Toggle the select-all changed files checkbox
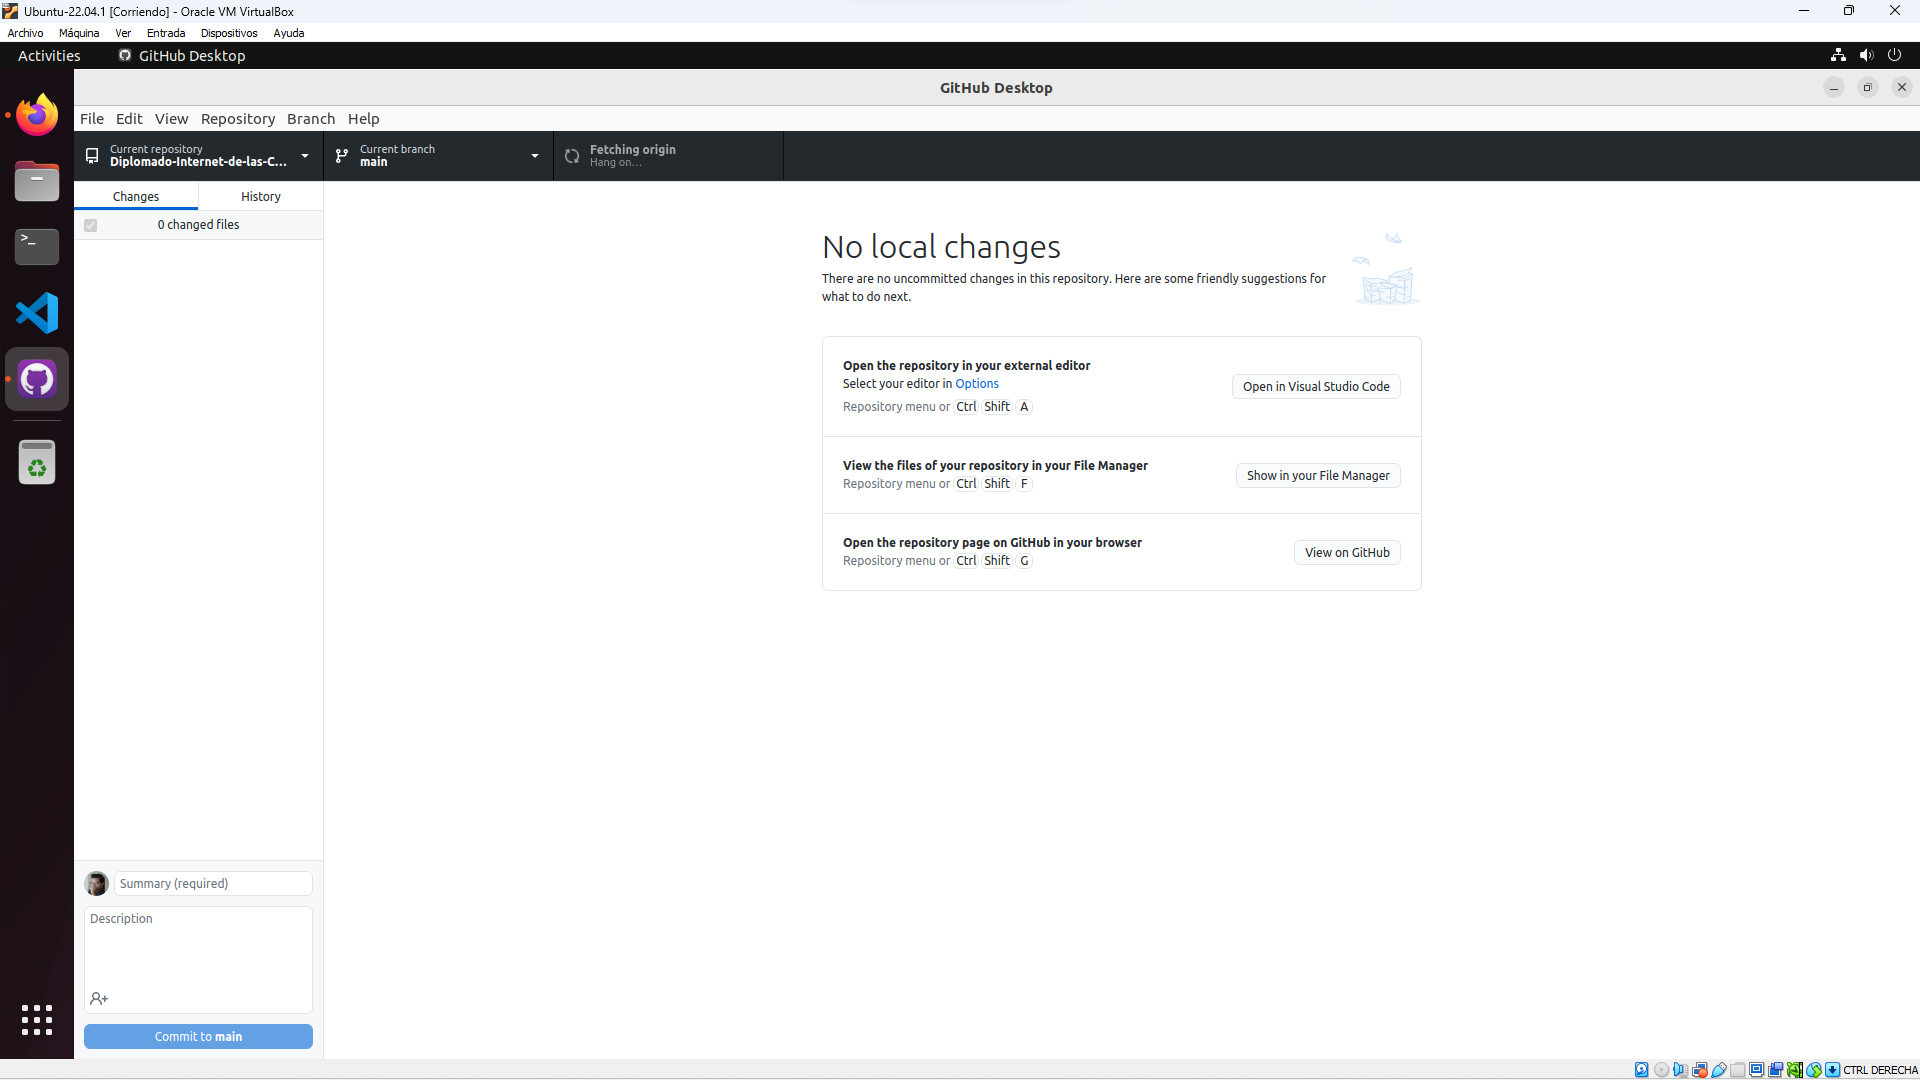This screenshot has width=1920, height=1080. coord(91,226)
